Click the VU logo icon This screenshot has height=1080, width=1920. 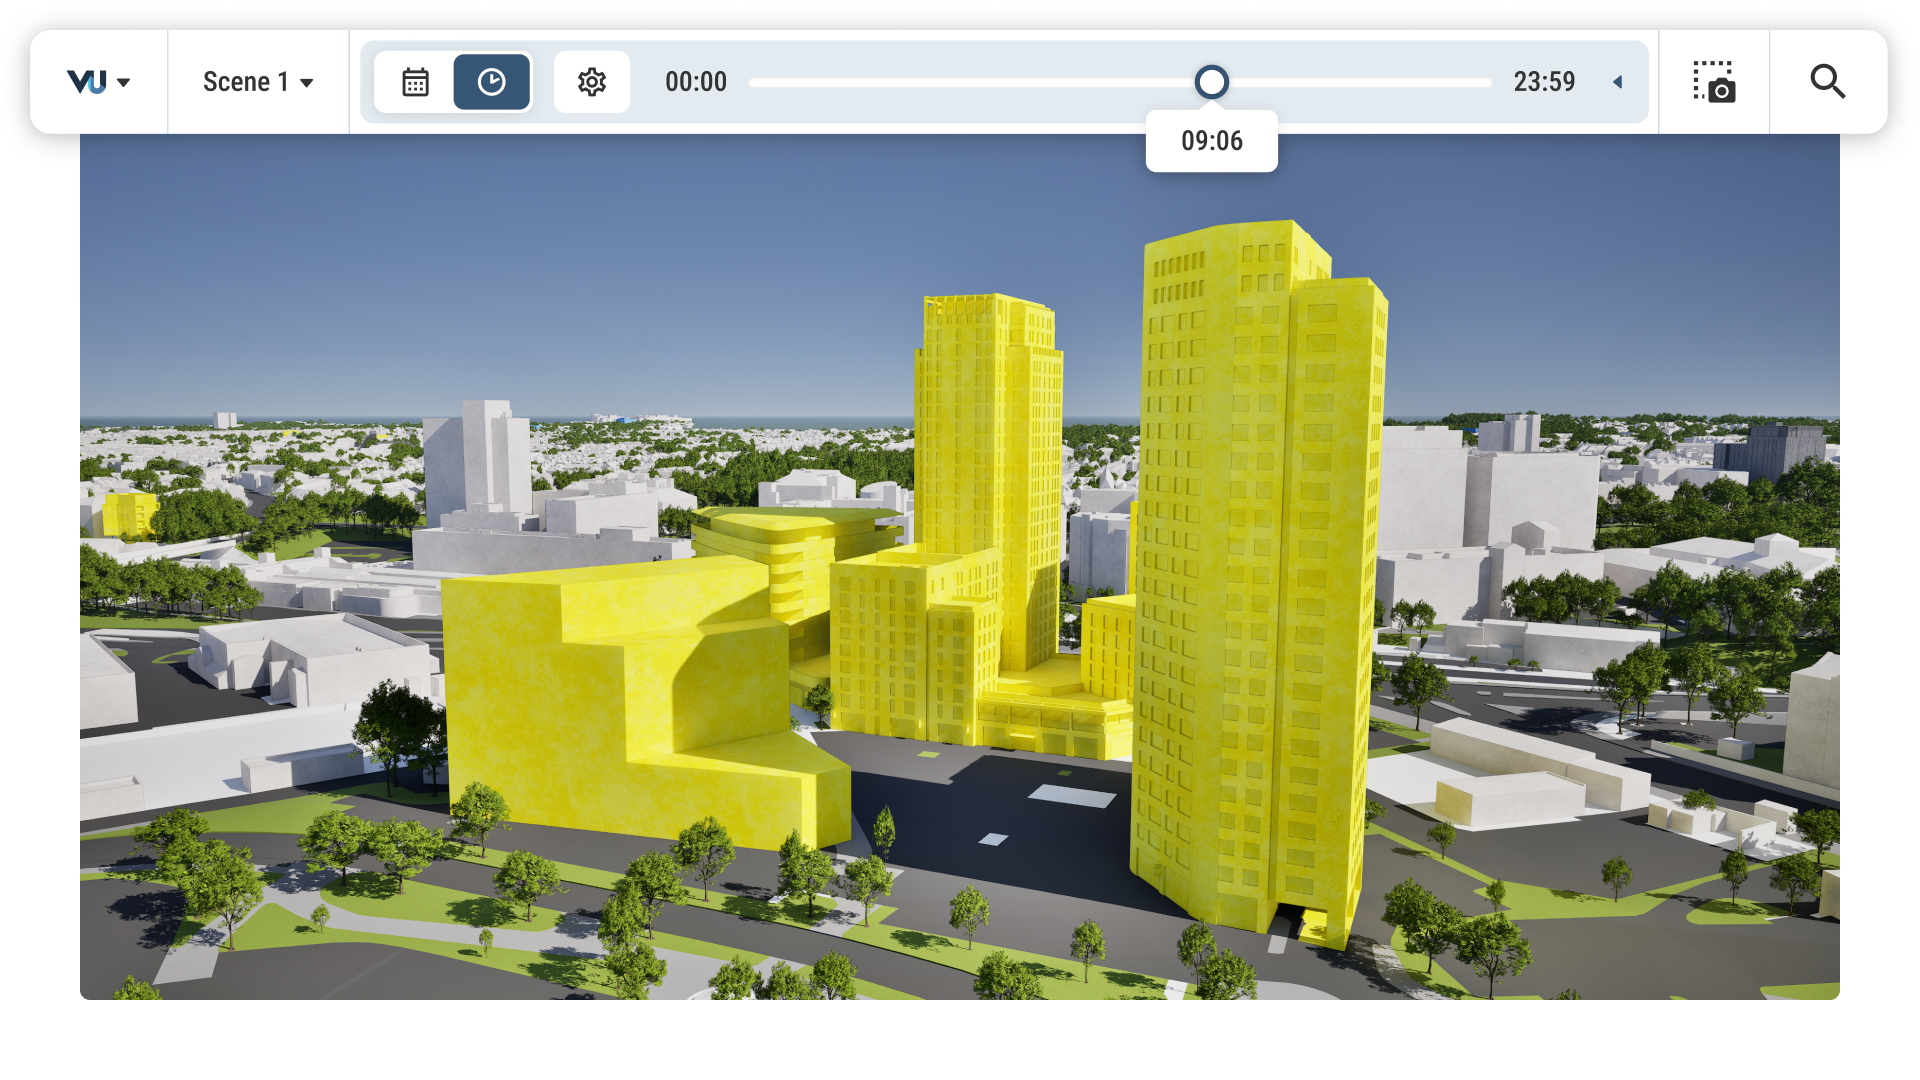[87, 82]
